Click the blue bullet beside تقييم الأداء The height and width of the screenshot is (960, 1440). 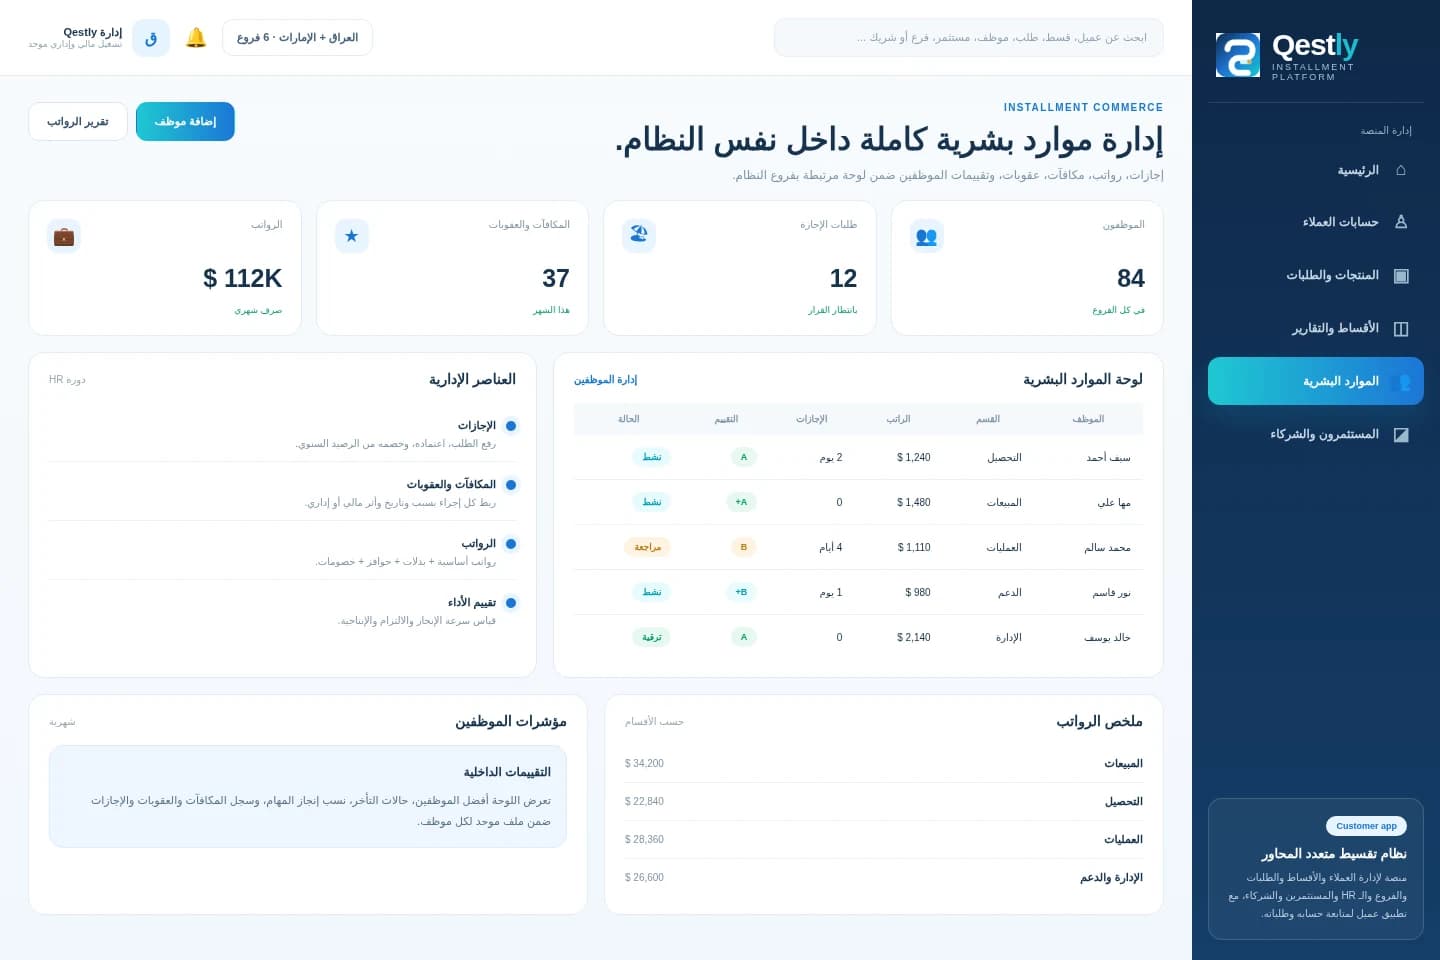click(x=511, y=603)
